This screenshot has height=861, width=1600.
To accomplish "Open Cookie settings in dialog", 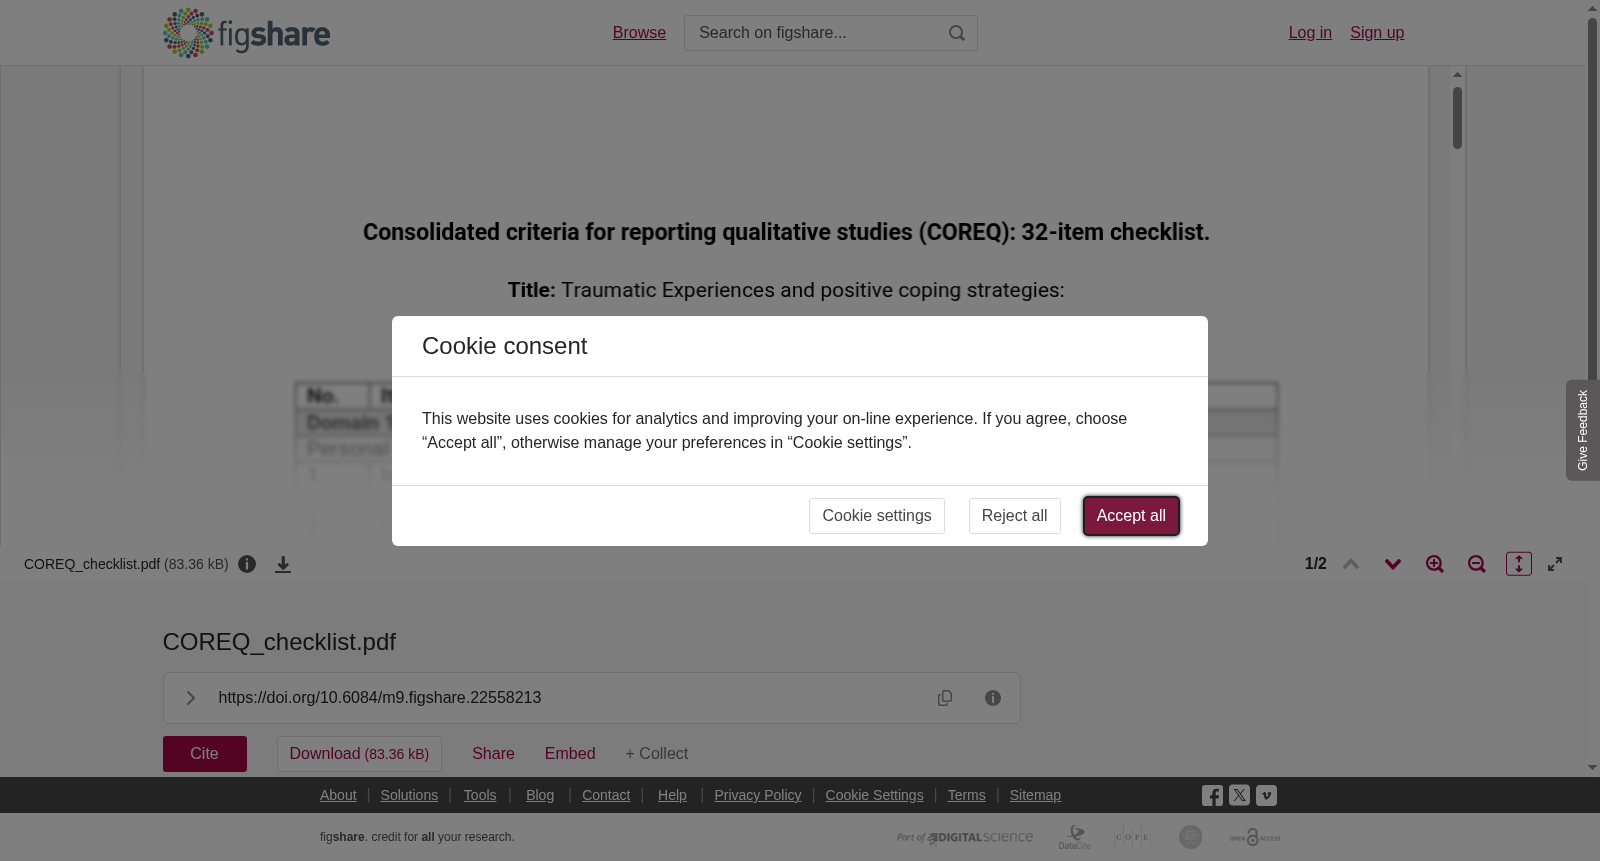I will [877, 516].
